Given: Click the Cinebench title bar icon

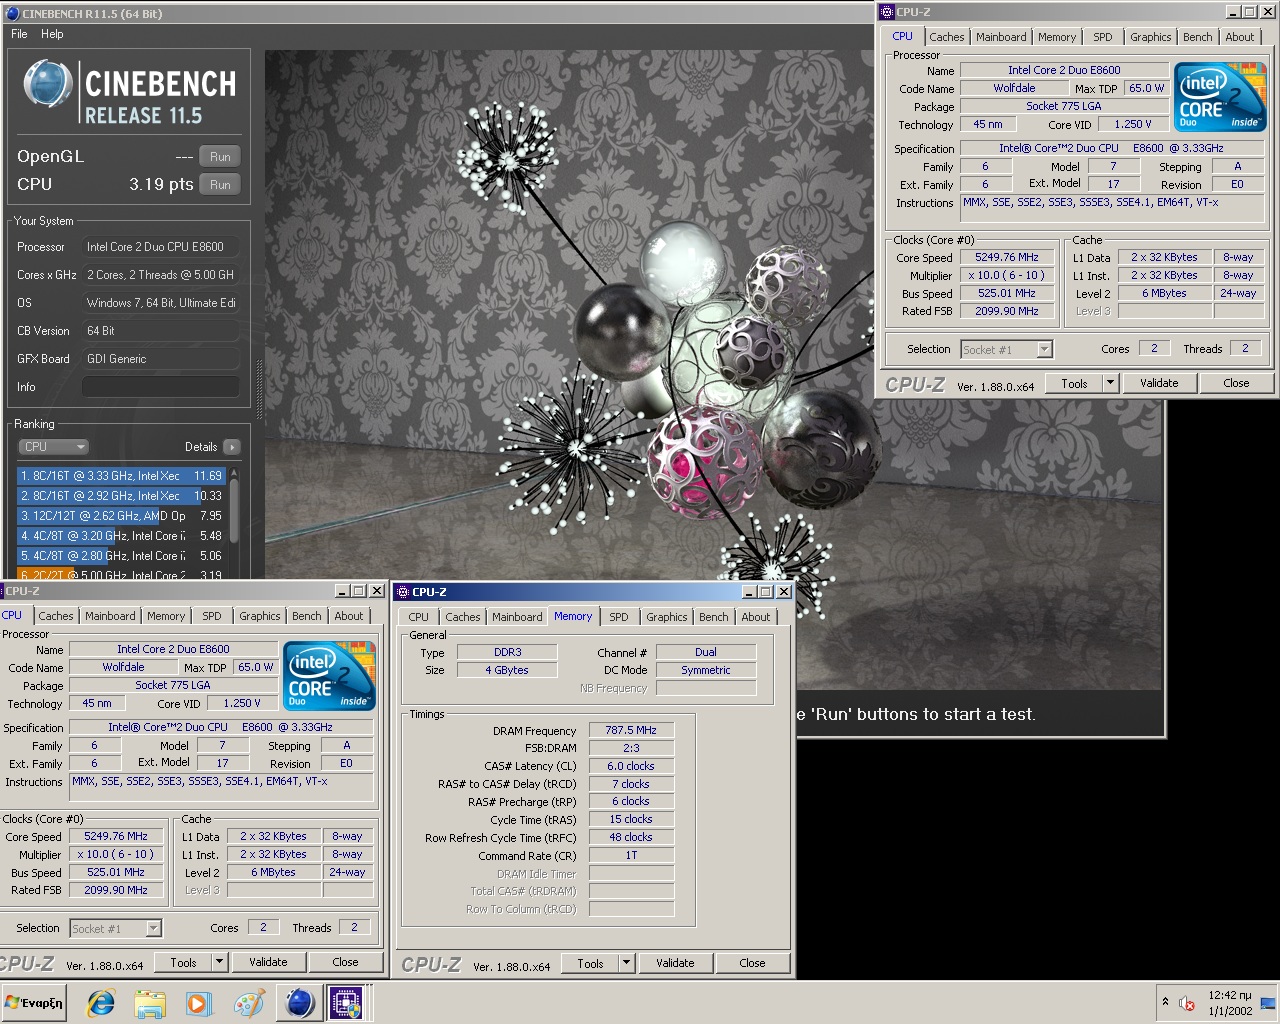Looking at the screenshot, I should [12, 14].
